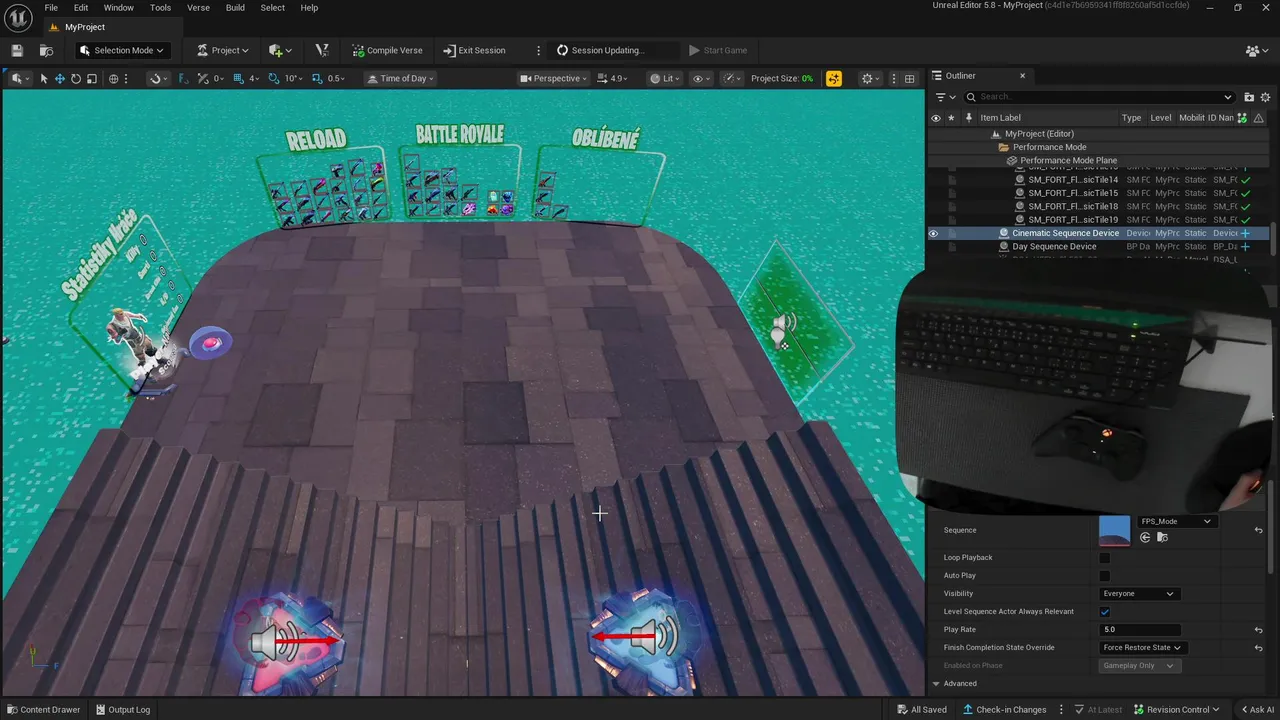
Task: Toggle world/local coordinate globe icon
Action: (x=113, y=78)
